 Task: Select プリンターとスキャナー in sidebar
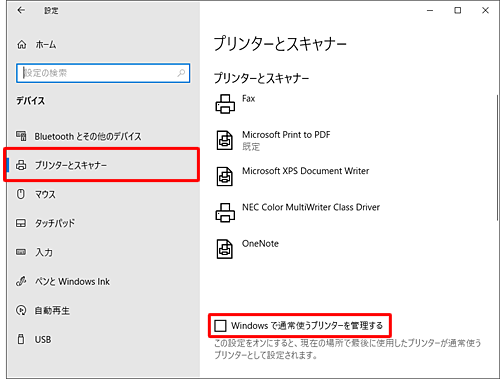103,165
